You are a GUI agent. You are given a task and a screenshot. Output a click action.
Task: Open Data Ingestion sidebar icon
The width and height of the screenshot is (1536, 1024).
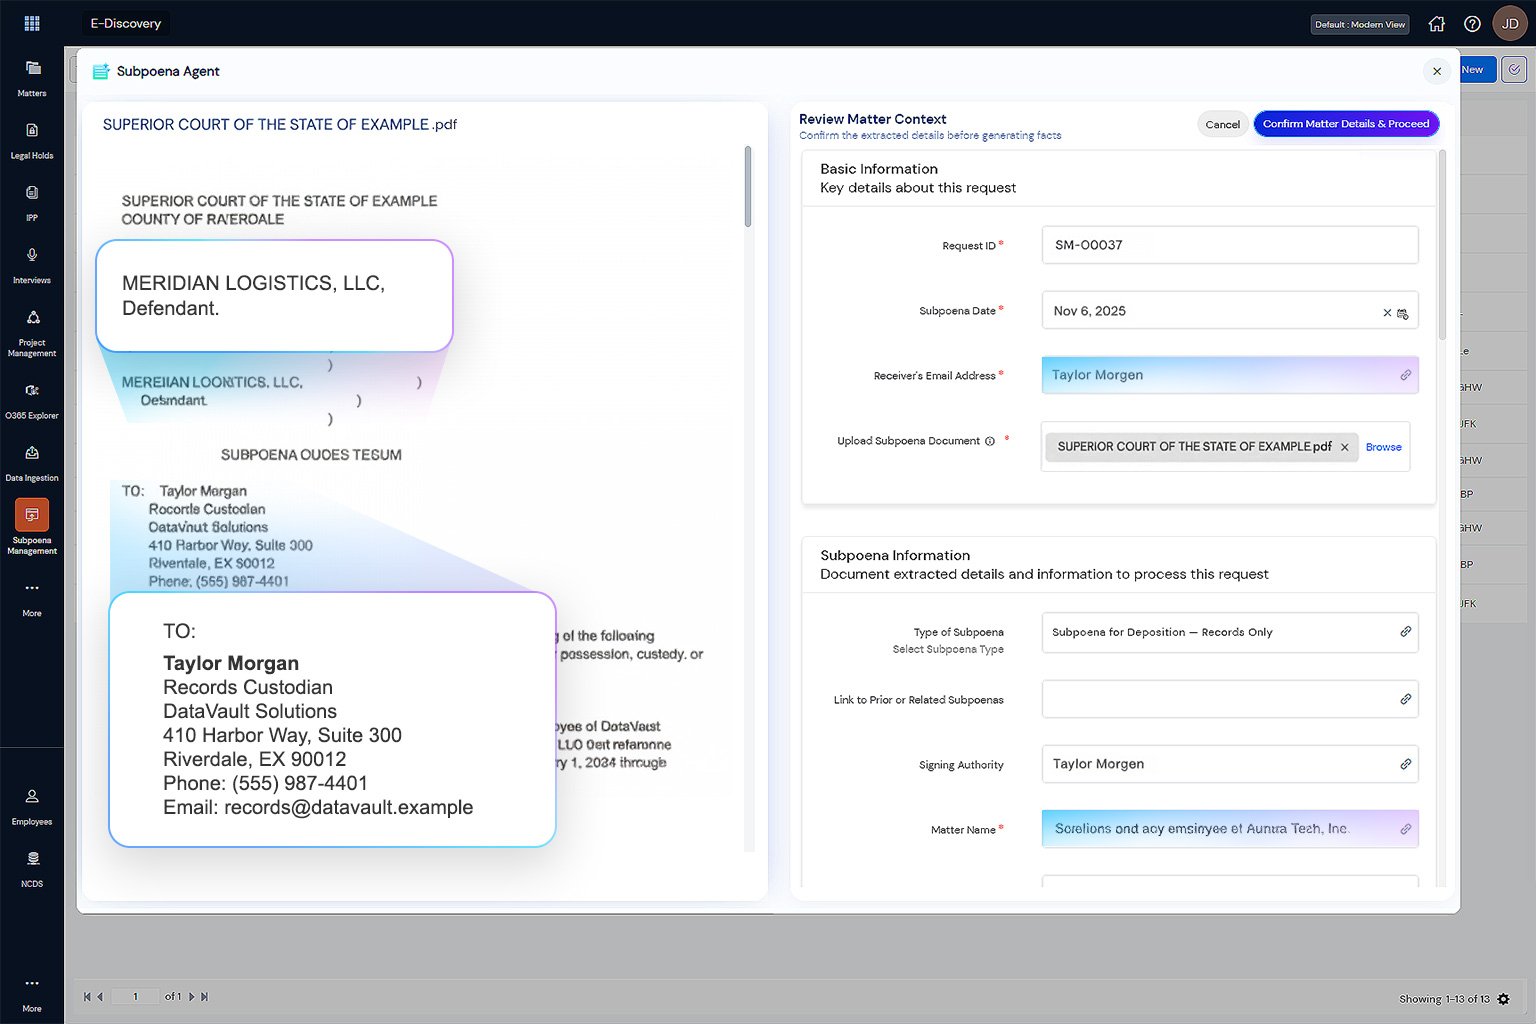coord(32,453)
